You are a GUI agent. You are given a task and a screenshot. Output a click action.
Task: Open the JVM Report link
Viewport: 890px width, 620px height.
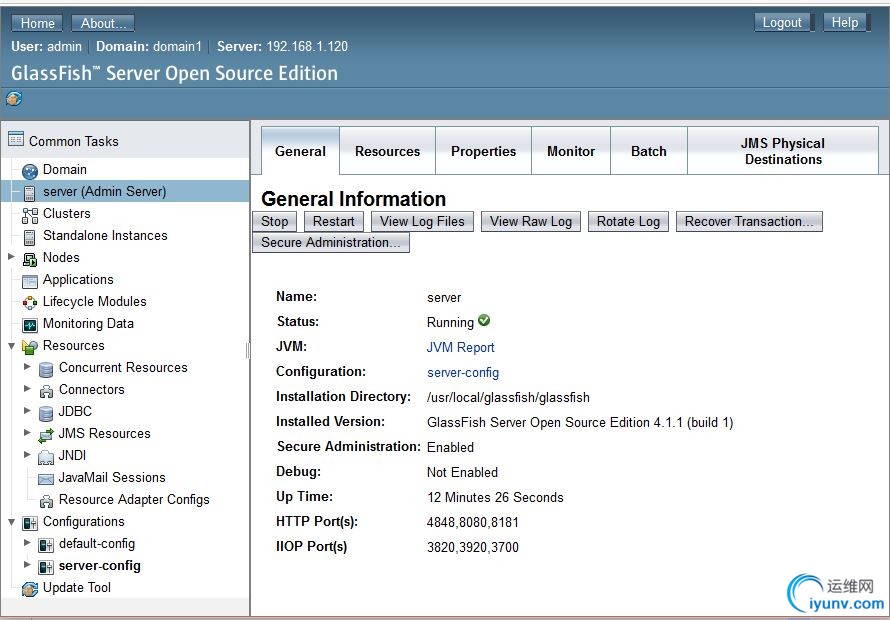click(x=460, y=347)
